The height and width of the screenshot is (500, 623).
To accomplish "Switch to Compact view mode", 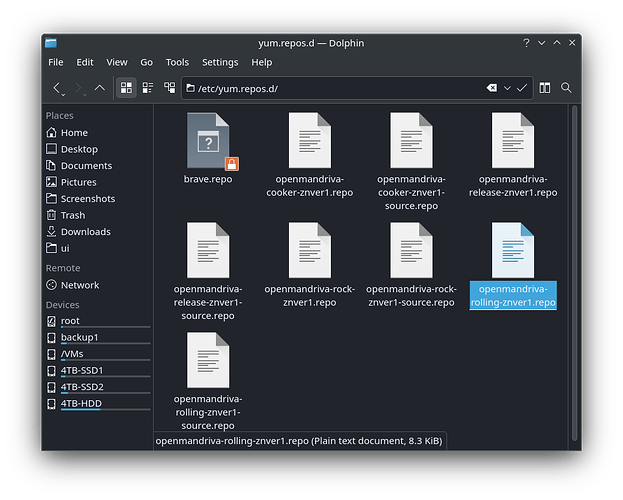I will pyautogui.click(x=148, y=88).
